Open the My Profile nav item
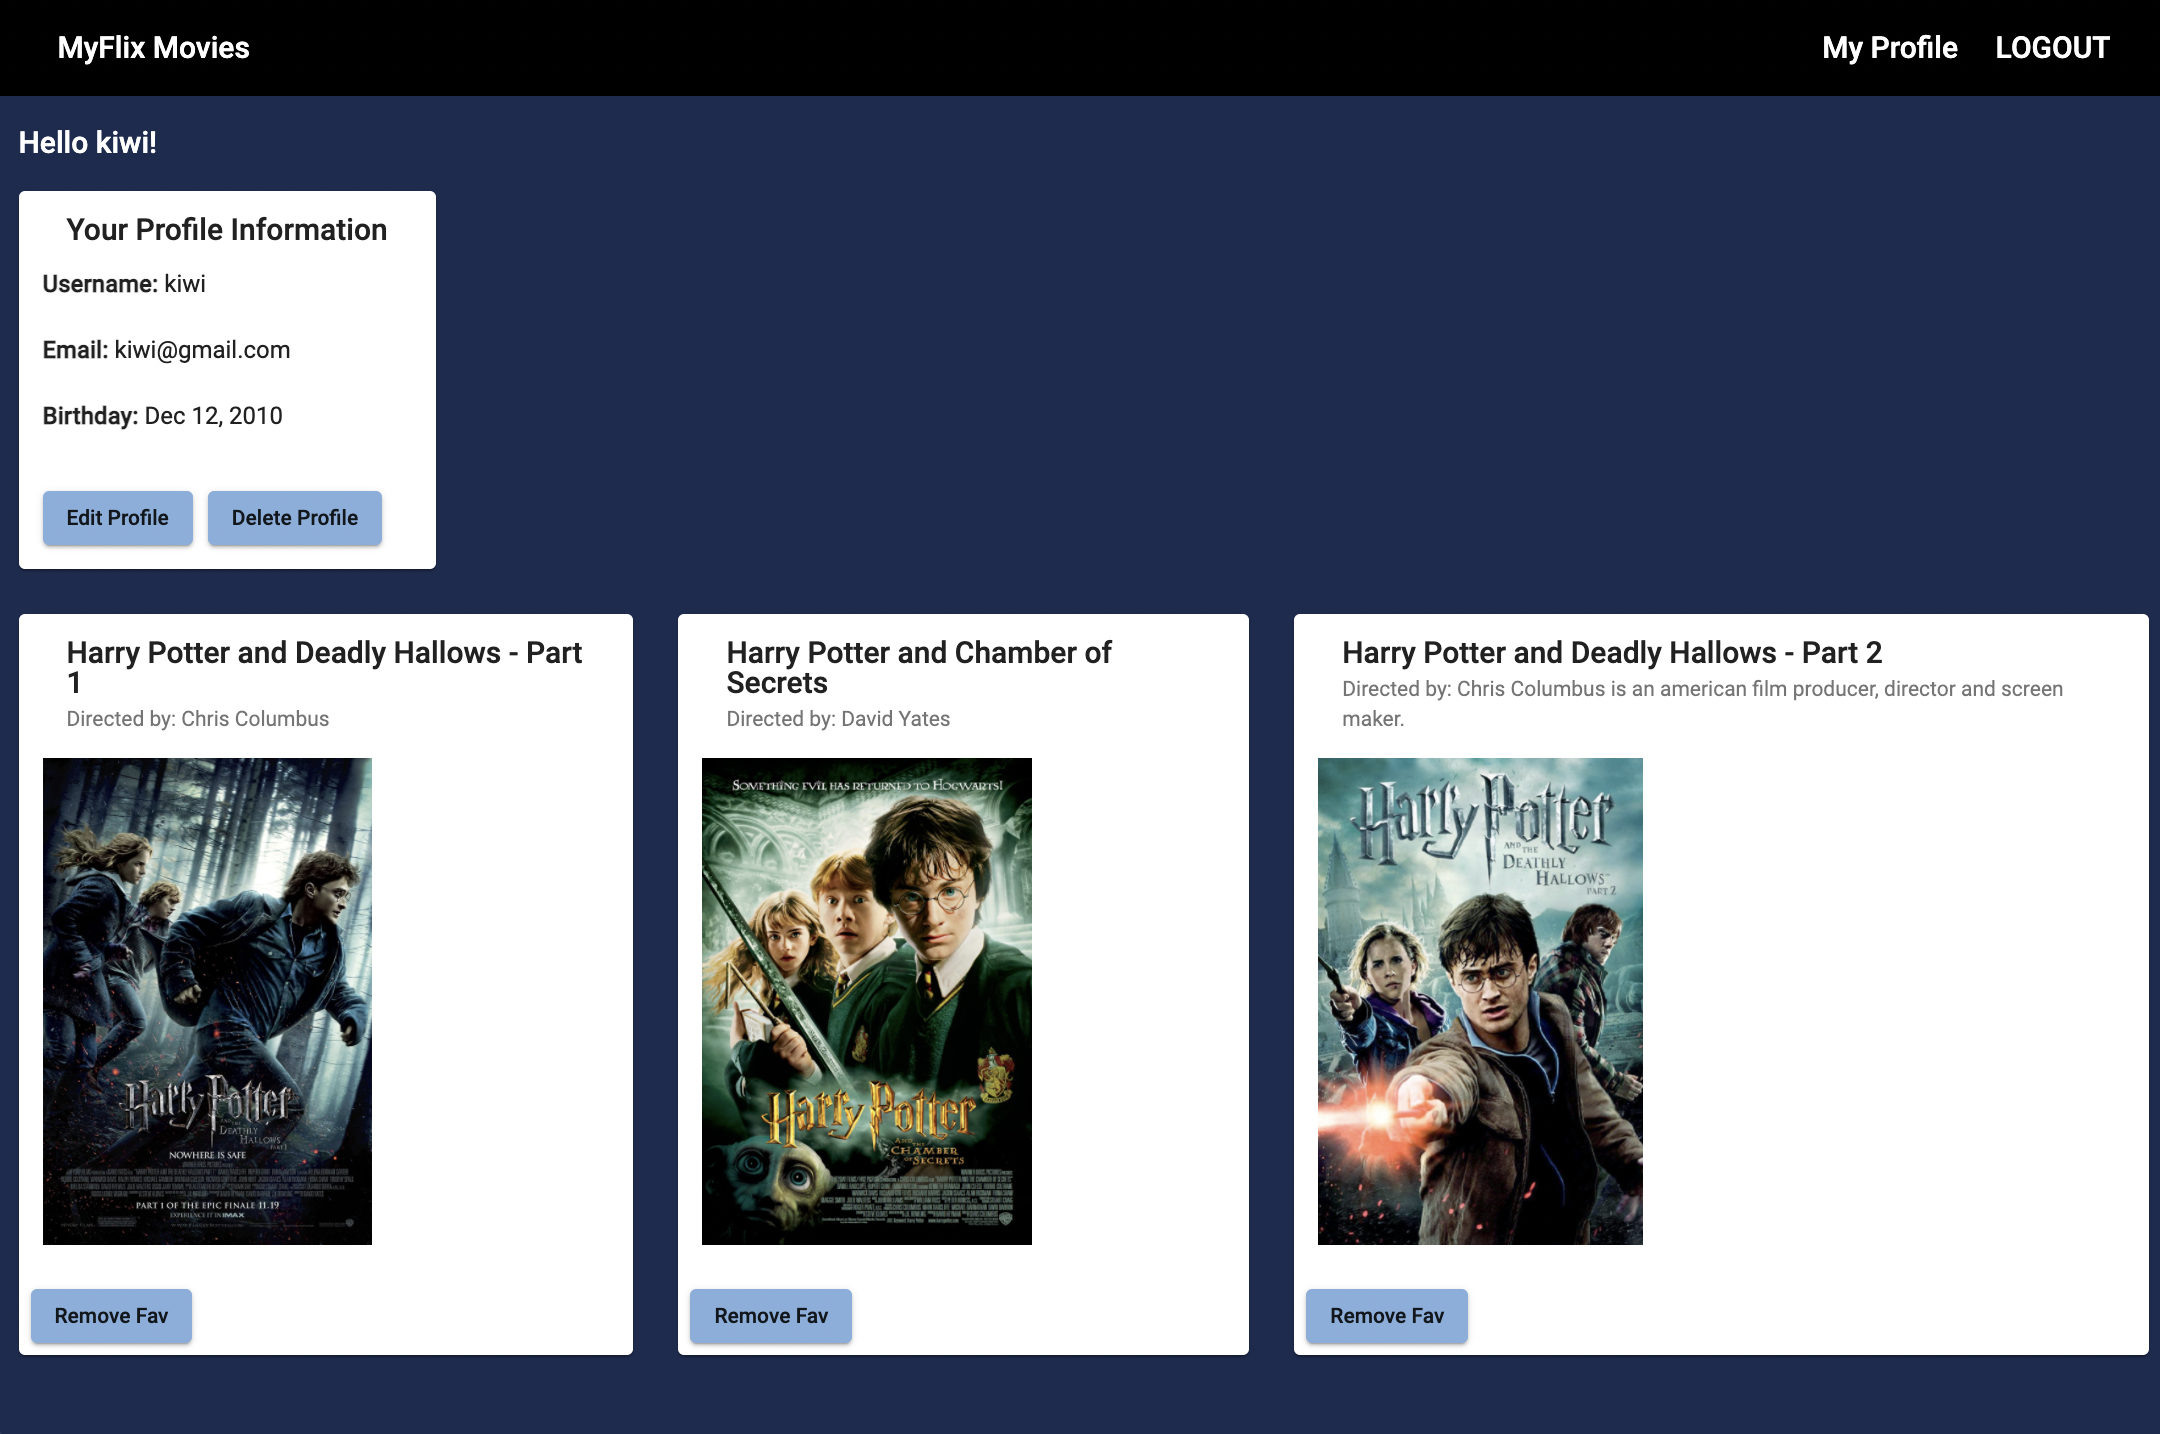This screenshot has width=2160, height=1434. pyautogui.click(x=1889, y=48)
